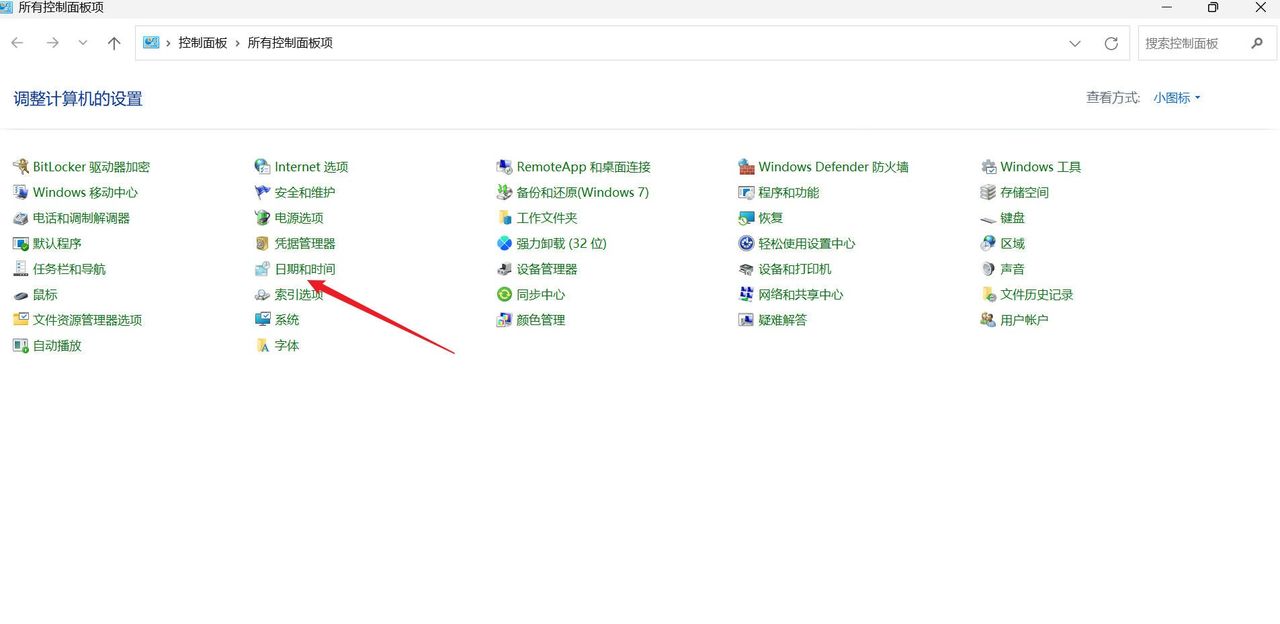Open the 任务栏和导航 icon

tap(21, 269)
